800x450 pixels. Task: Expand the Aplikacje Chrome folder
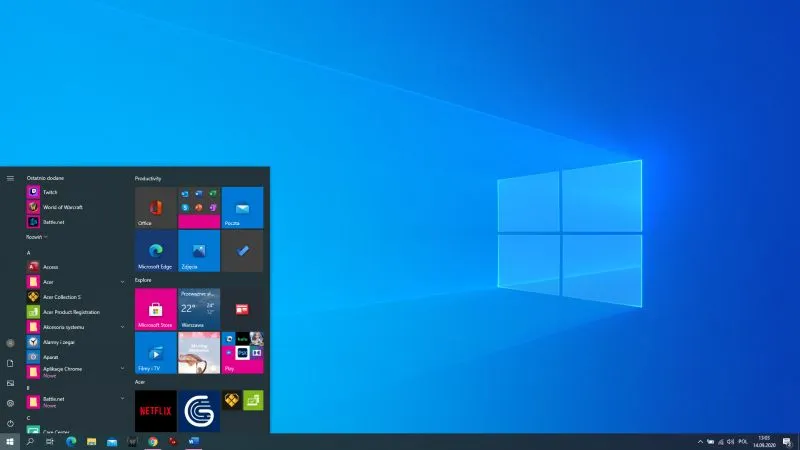[x=74, y=372]
